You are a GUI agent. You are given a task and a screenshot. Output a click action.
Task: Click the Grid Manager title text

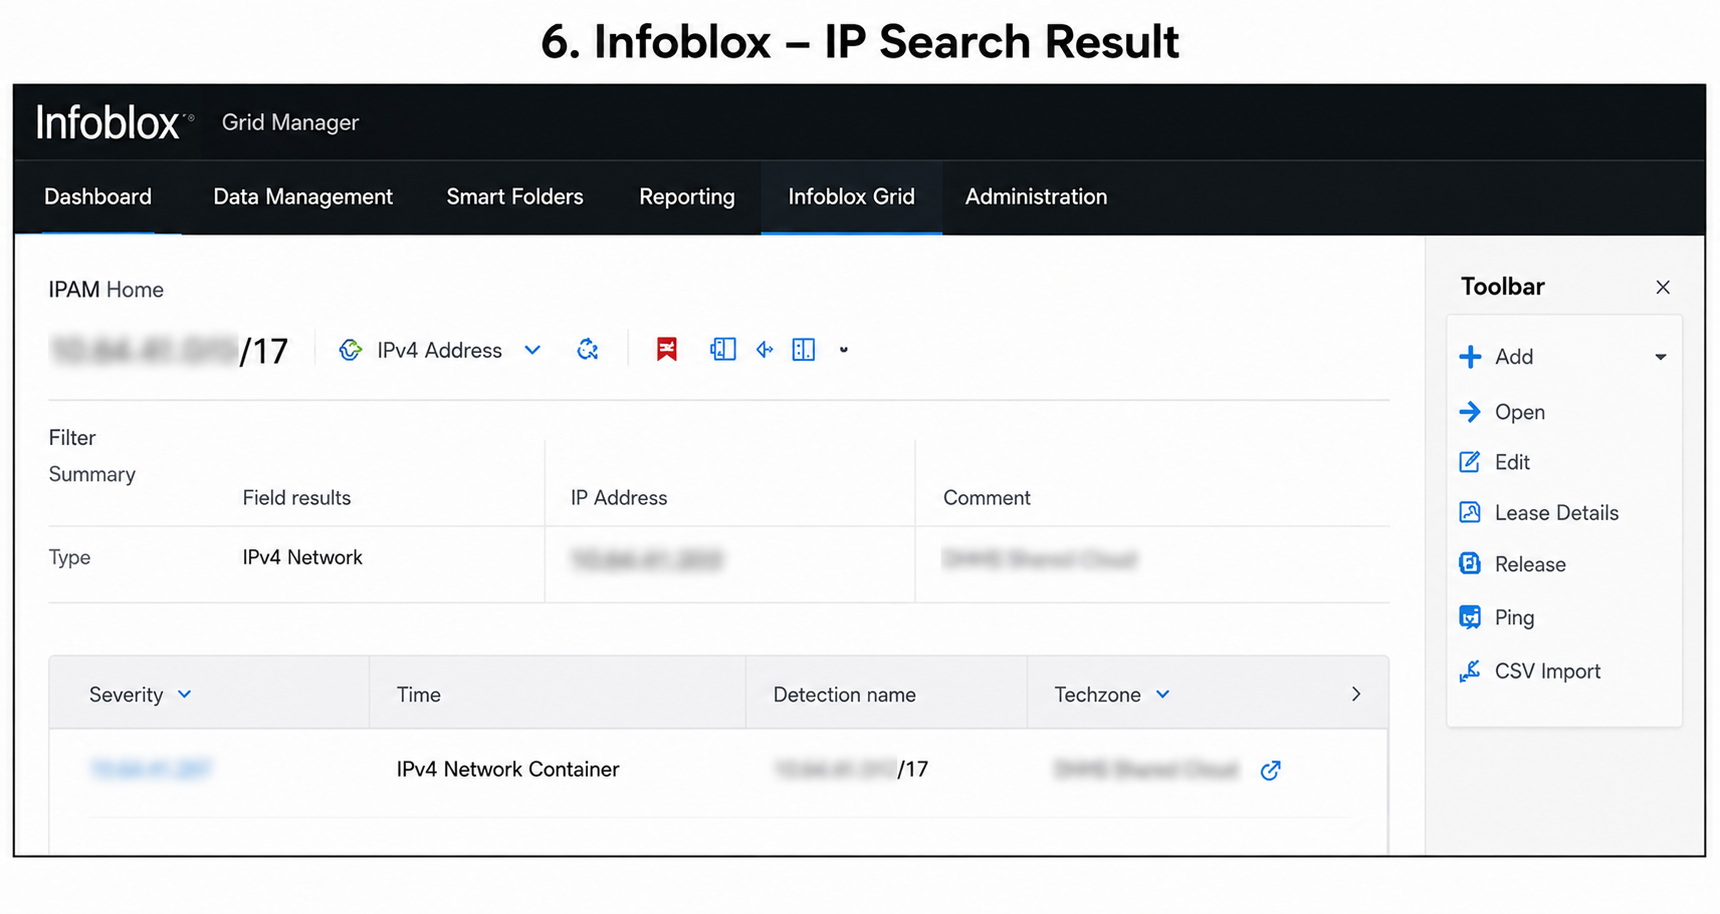click(290, 122)
